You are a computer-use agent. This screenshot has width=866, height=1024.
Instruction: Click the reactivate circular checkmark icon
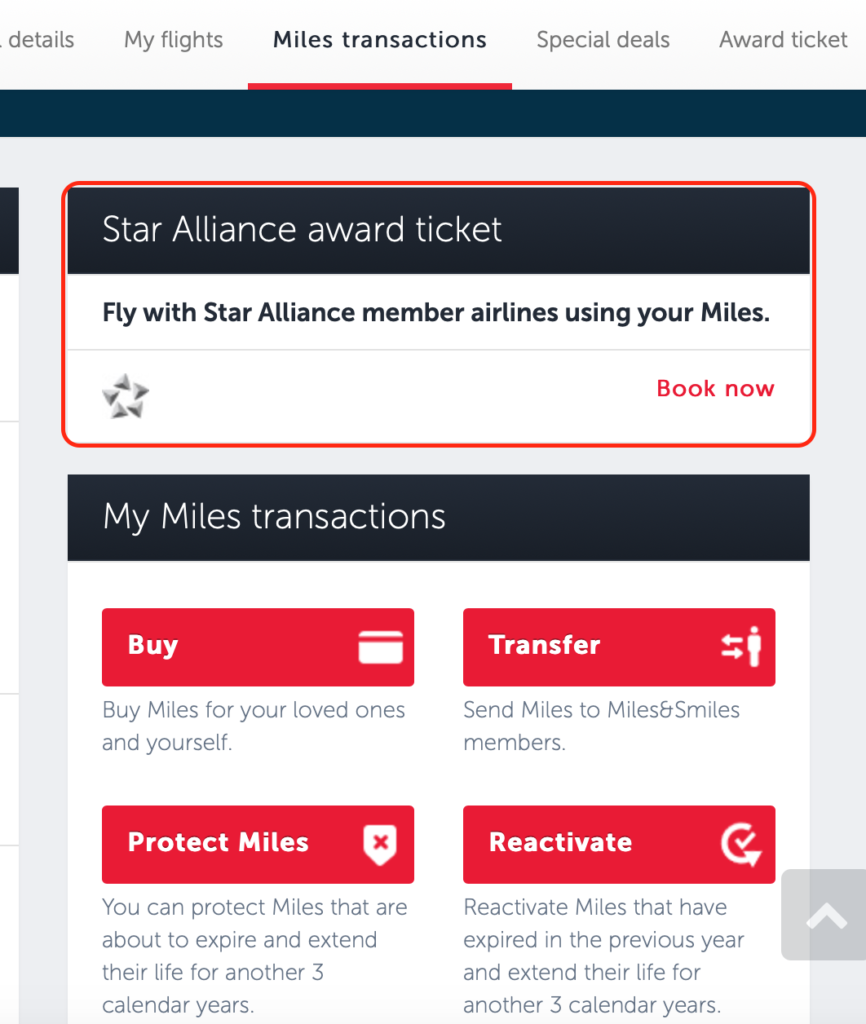click(x=741, y=844)
